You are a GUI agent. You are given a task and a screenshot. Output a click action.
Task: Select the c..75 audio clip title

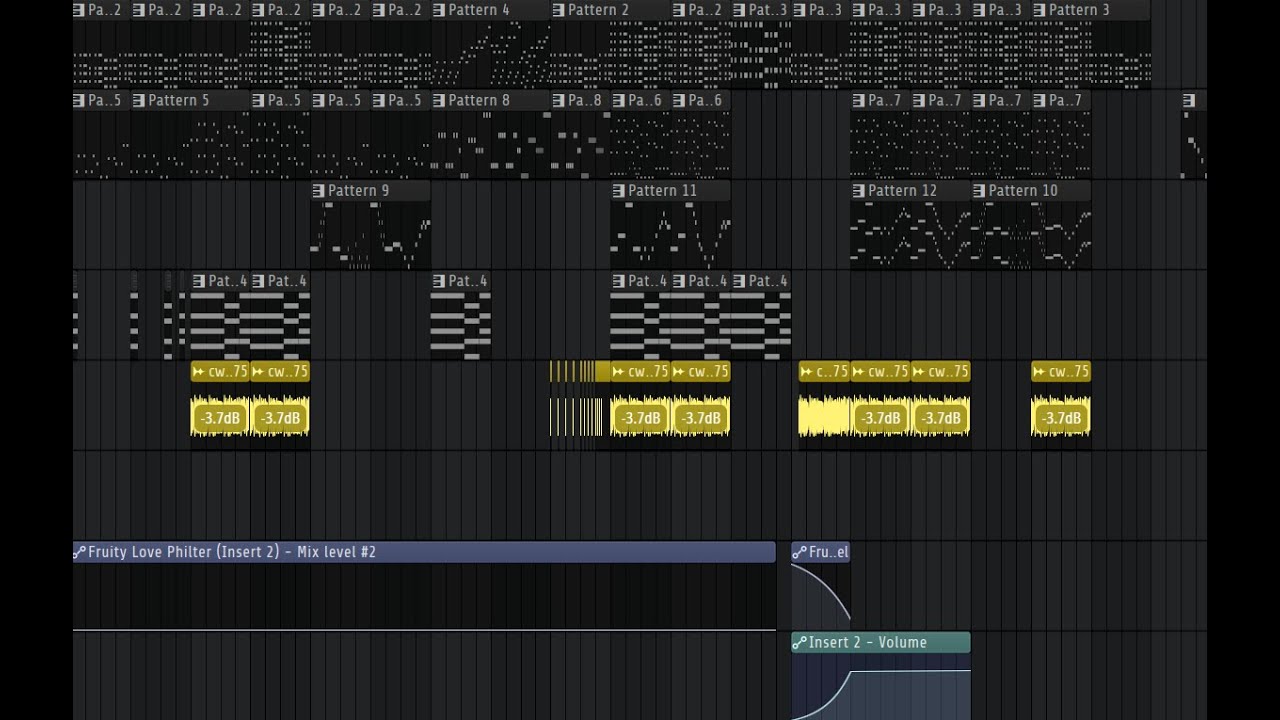[832, 372]
